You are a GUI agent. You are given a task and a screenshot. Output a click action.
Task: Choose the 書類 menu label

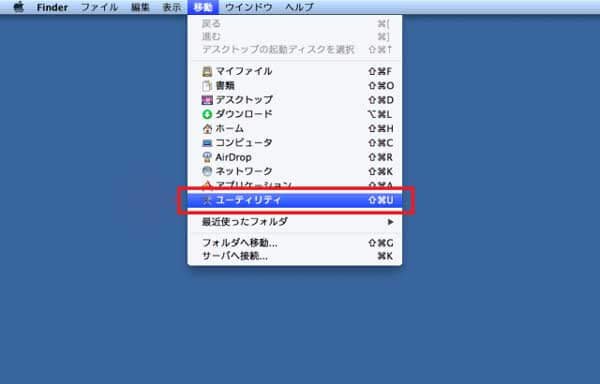(225, 86)
